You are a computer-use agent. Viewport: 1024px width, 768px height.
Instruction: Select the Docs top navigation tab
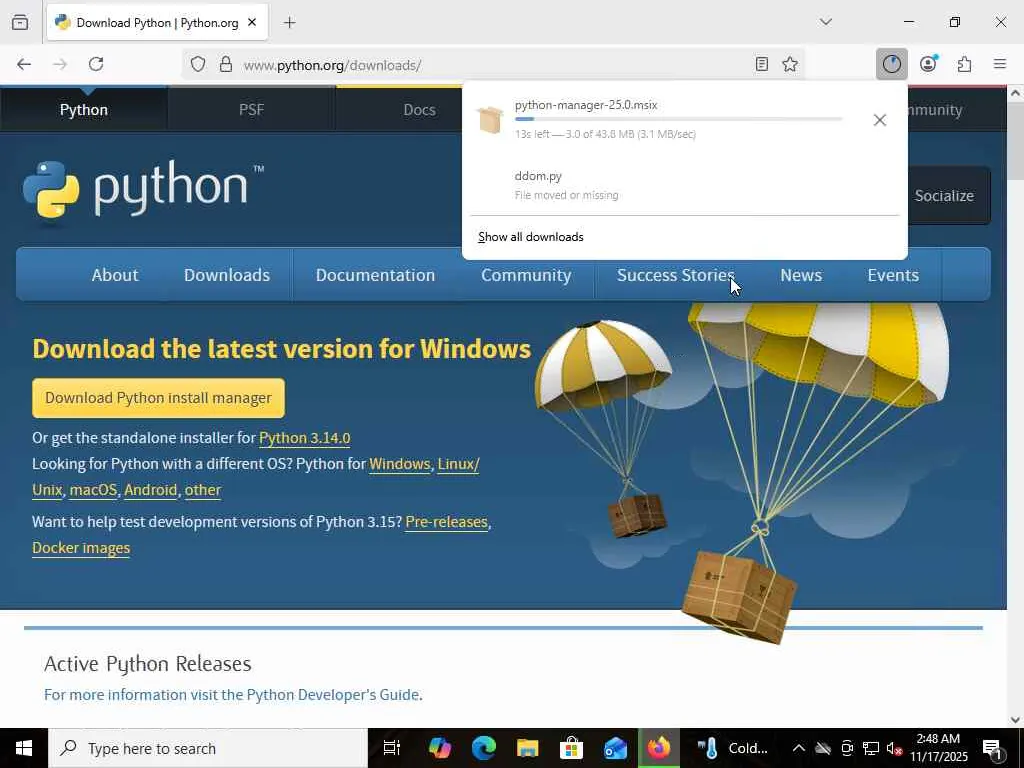[419, 110]
